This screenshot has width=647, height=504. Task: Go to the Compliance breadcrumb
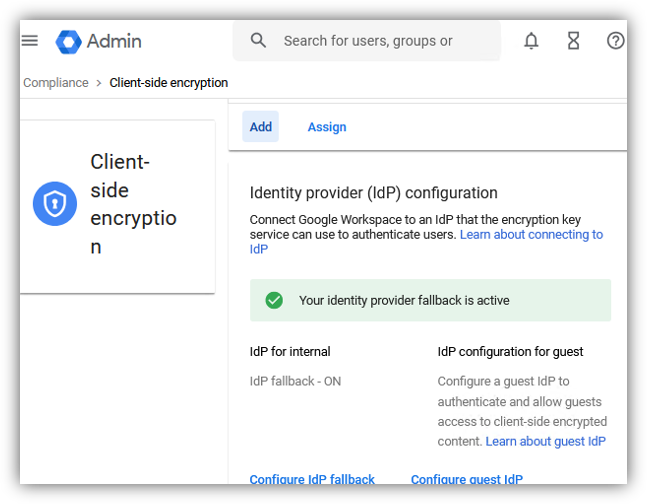pyautogui.click(x=56, y=83)
